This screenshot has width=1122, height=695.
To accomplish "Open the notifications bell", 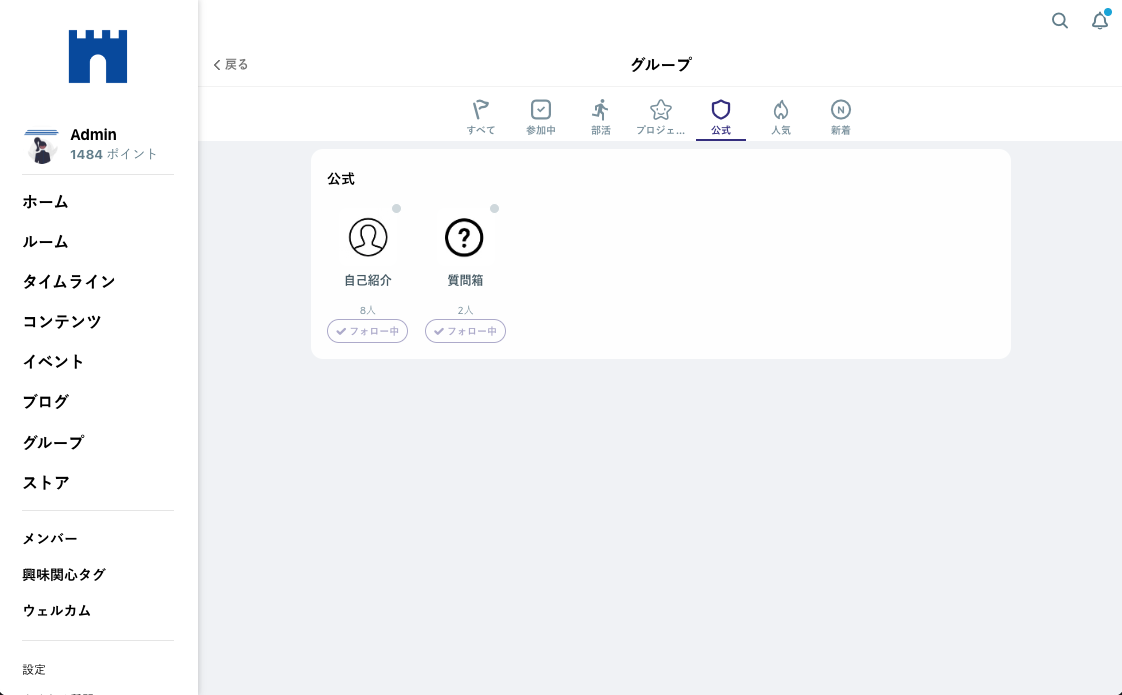I will click(1100, 21).
